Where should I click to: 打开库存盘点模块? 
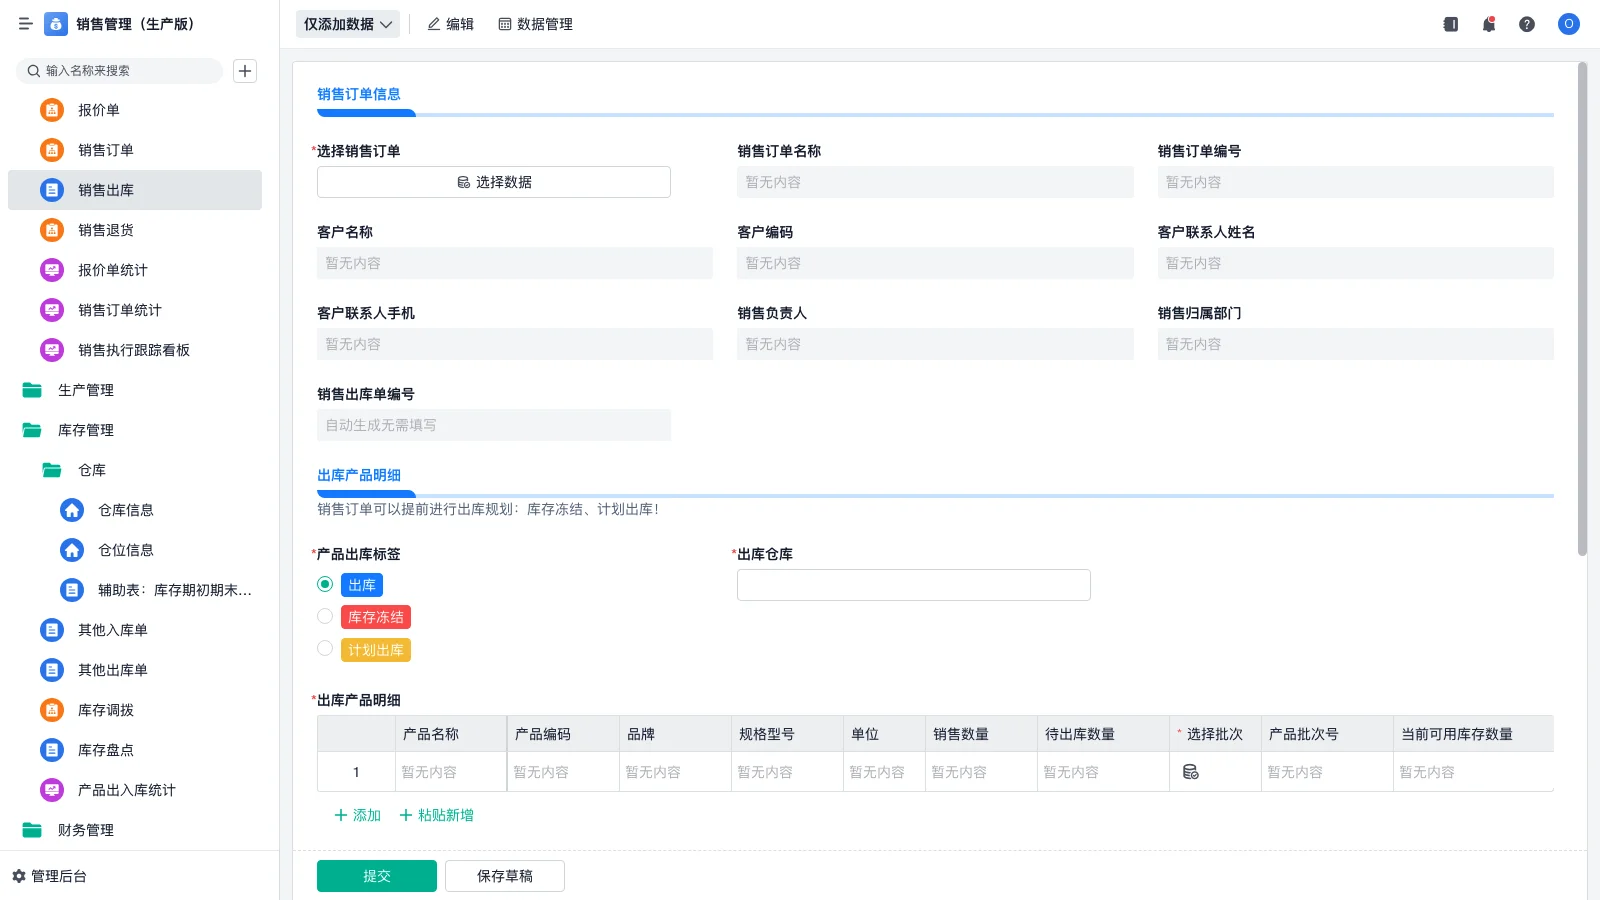click(103, 749)
